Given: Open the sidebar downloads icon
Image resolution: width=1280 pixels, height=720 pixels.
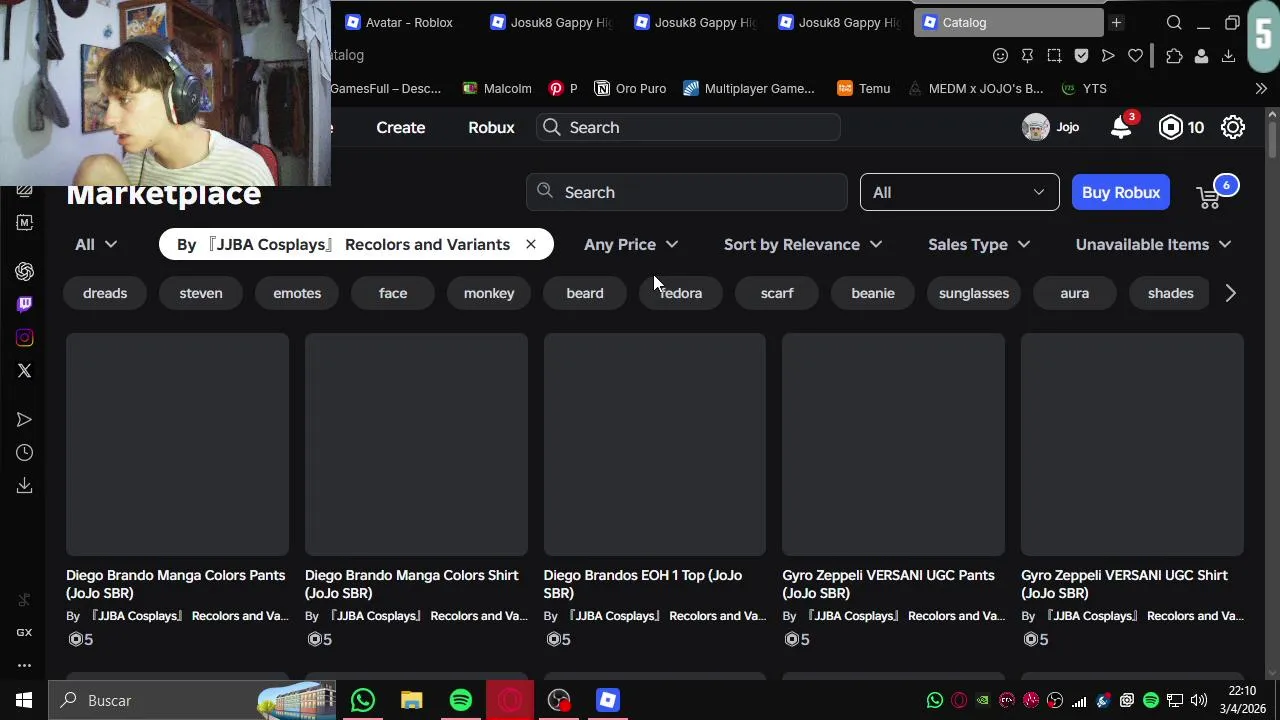Looking at the screenshot, I should point(25,486).
